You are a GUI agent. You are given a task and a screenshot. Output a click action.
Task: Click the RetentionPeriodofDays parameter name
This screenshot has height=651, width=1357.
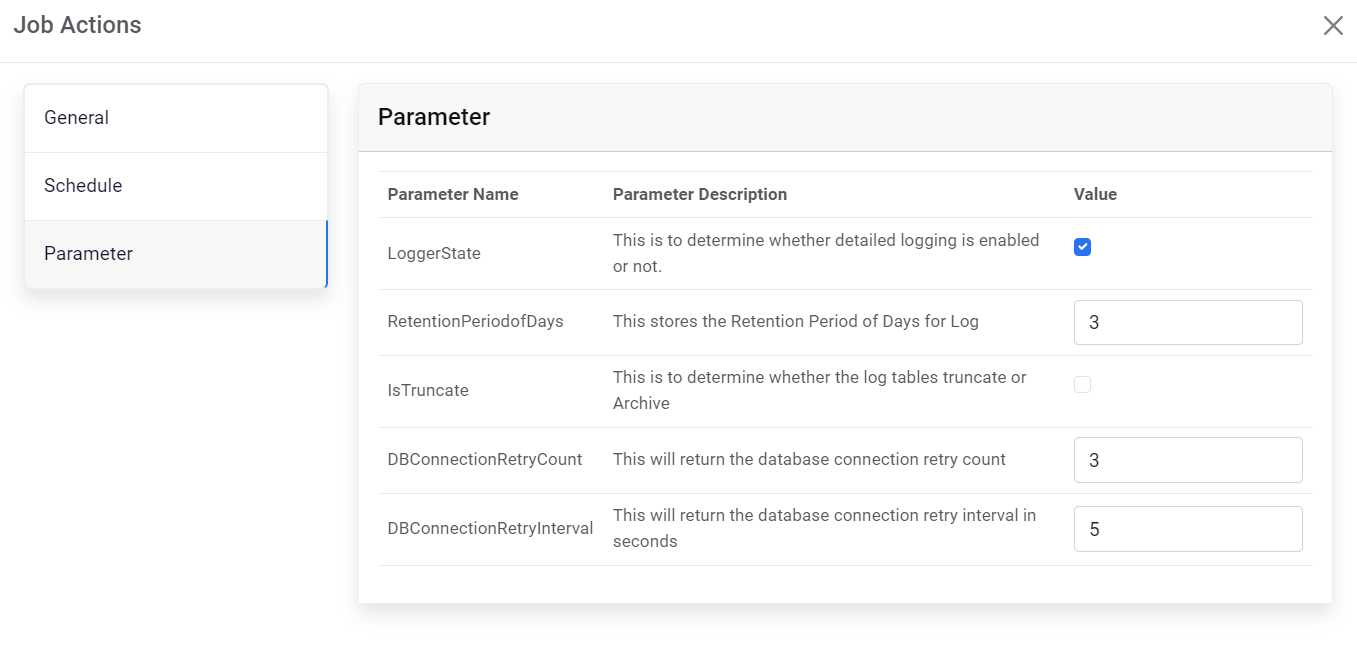475,322
